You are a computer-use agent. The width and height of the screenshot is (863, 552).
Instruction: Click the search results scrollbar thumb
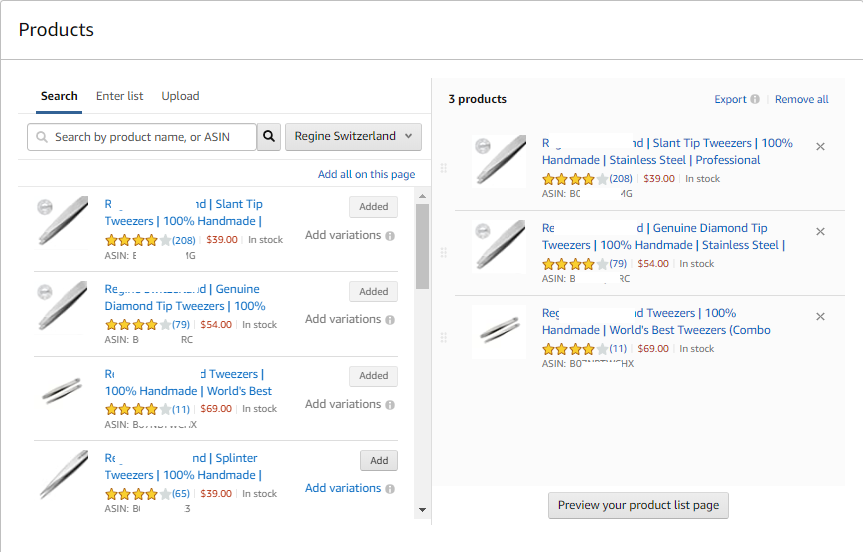pyautogui.click(x=422, y=246)
